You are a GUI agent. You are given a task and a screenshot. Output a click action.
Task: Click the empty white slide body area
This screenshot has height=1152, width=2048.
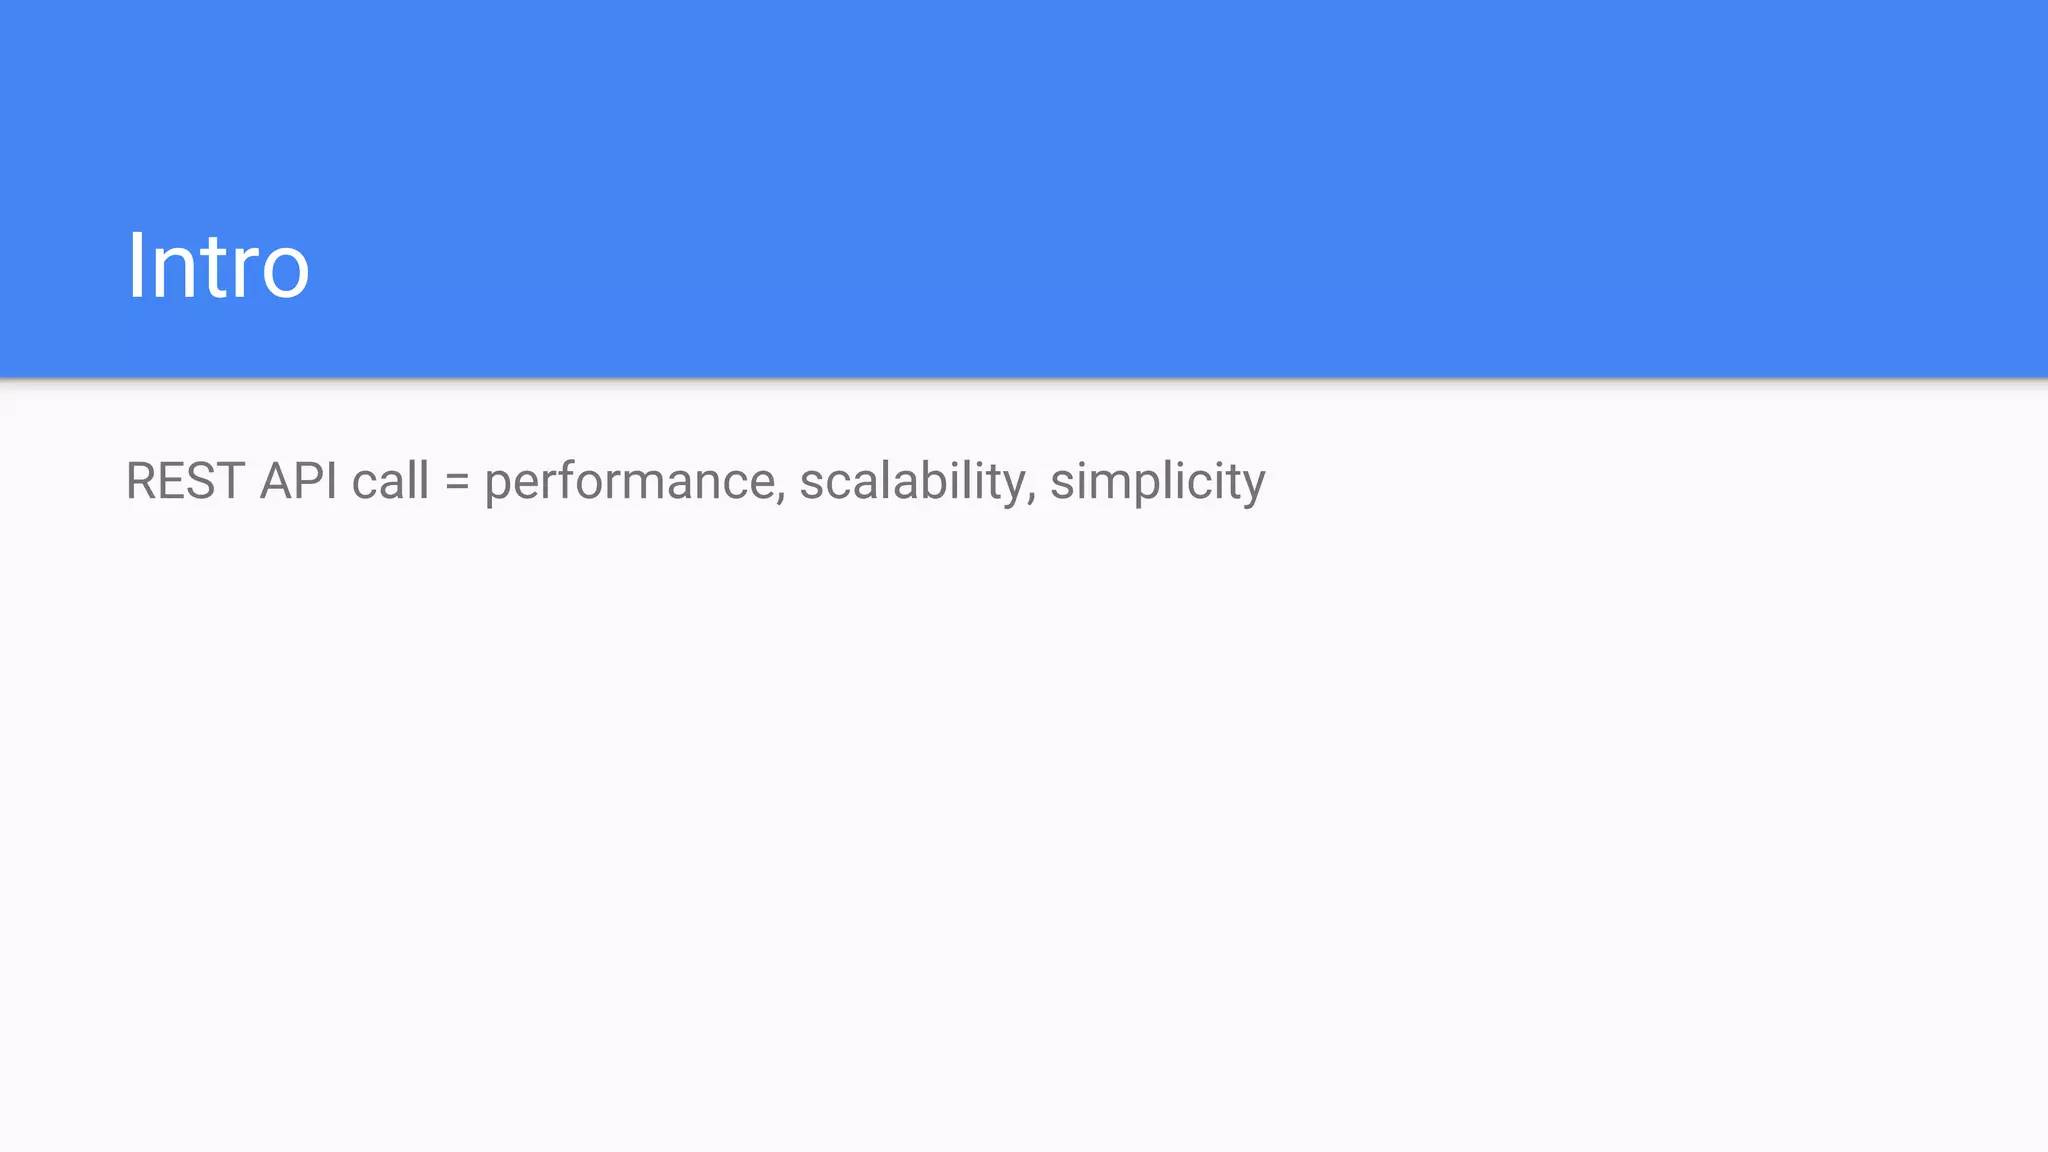tap(1024, 820)
